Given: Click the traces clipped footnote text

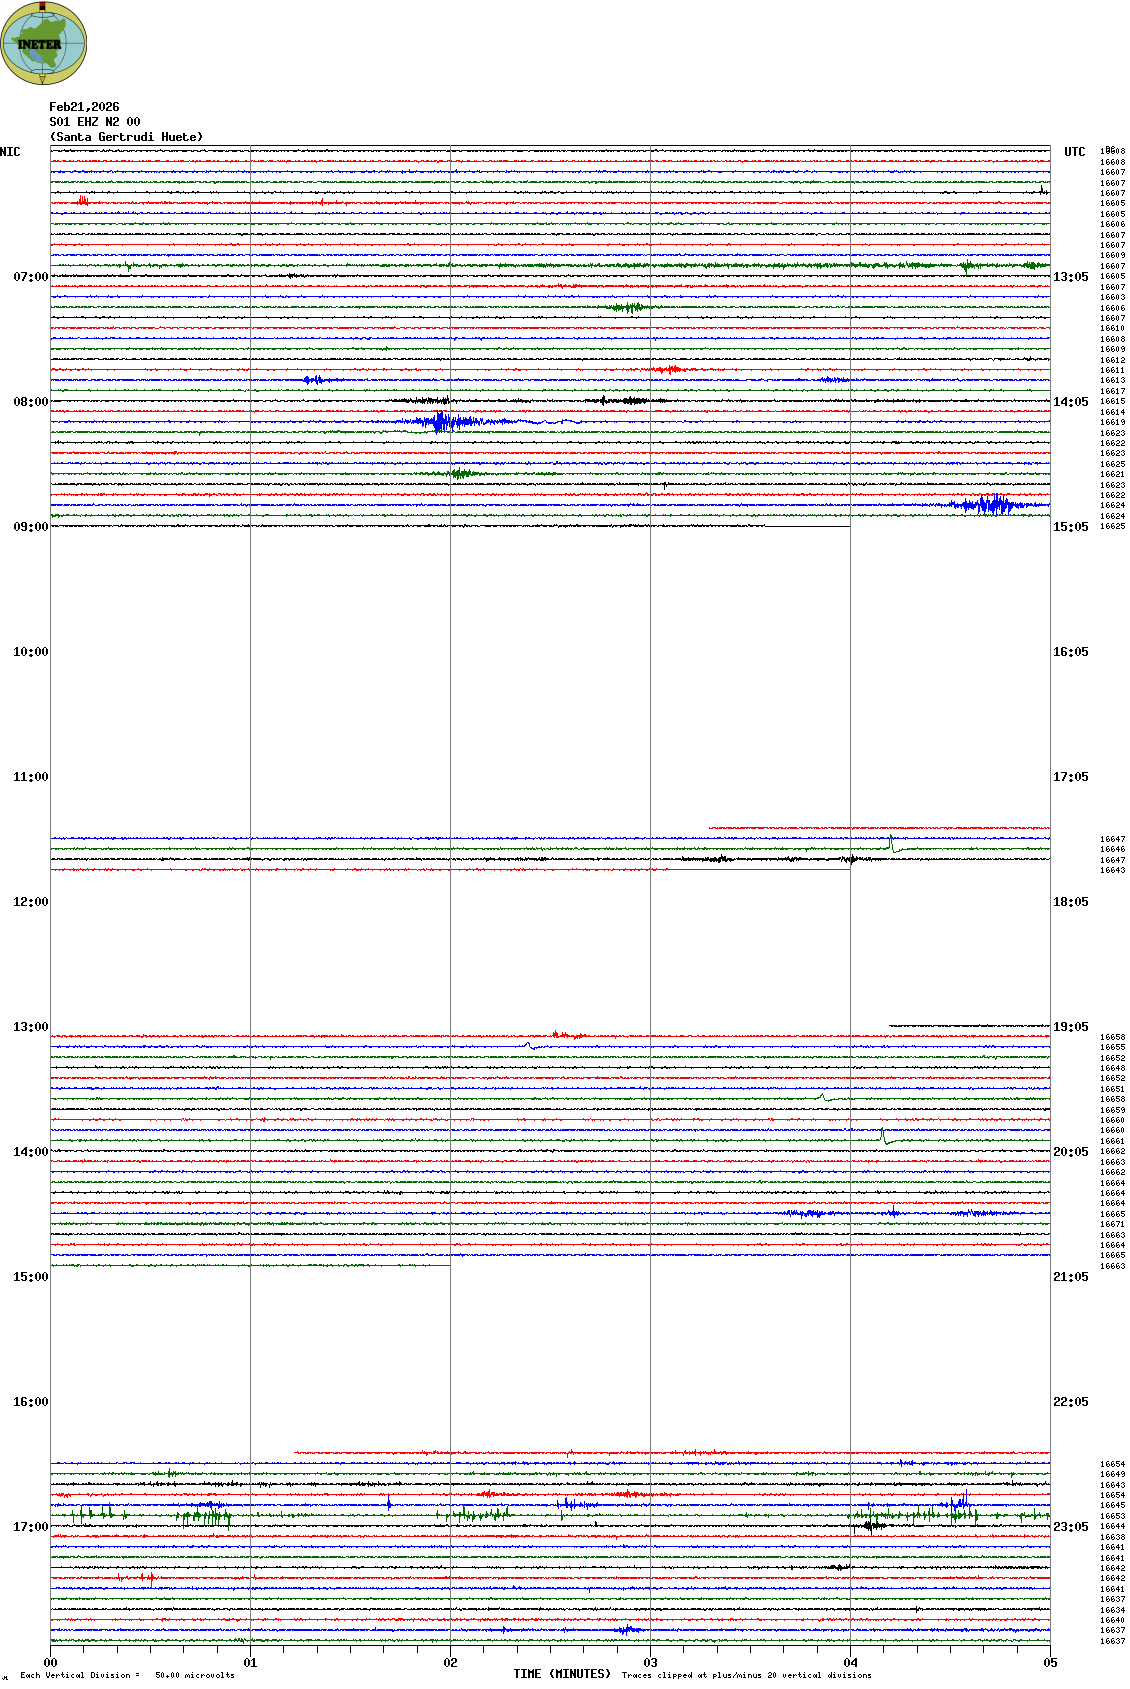Looking at the screenshot, I should click(746, 1675).
